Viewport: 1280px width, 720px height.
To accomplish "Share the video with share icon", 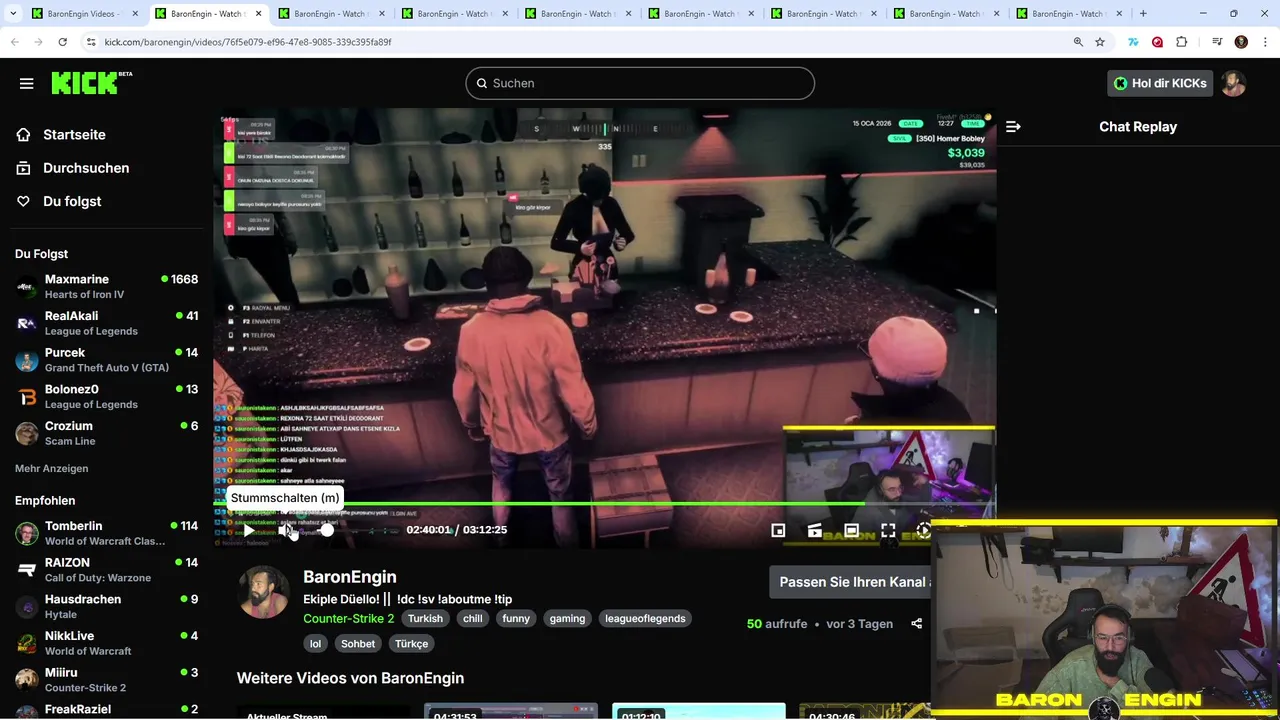I will coord(916,624).
